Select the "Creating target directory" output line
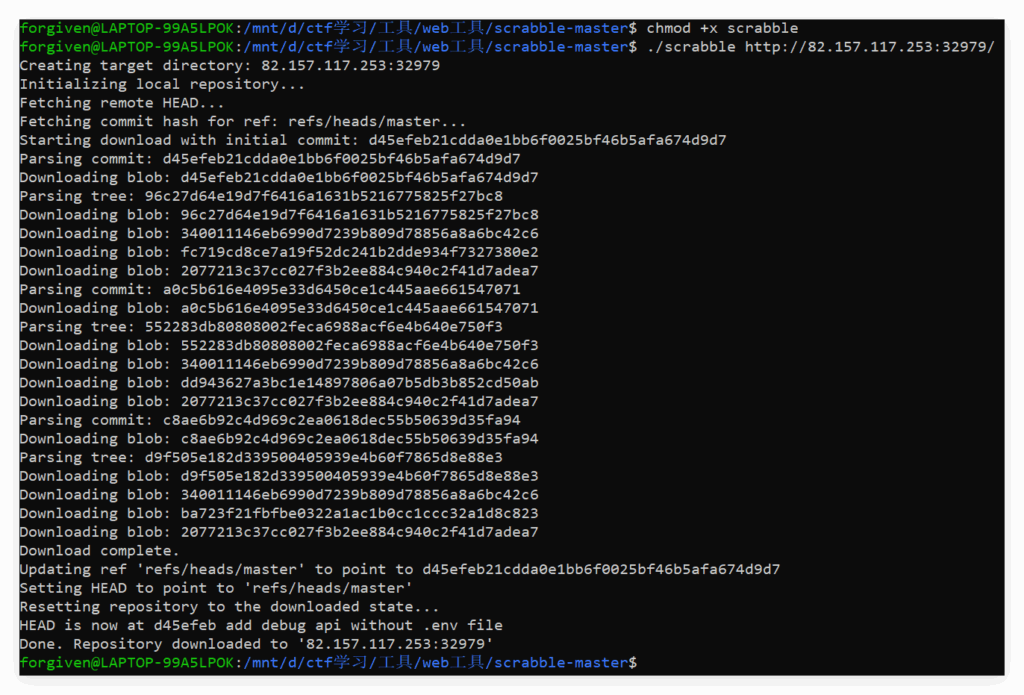Image resolution: width=1024 pixels, height=695 pixels. 229,65
